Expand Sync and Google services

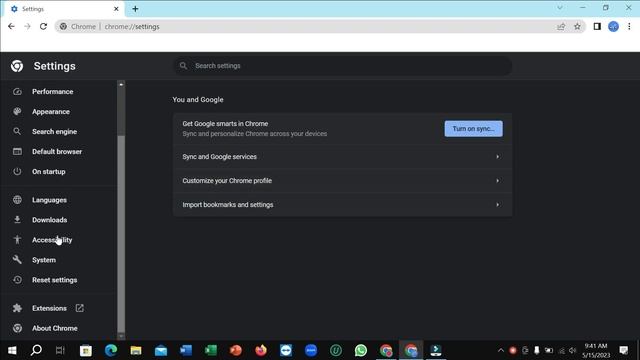point(342,157)
